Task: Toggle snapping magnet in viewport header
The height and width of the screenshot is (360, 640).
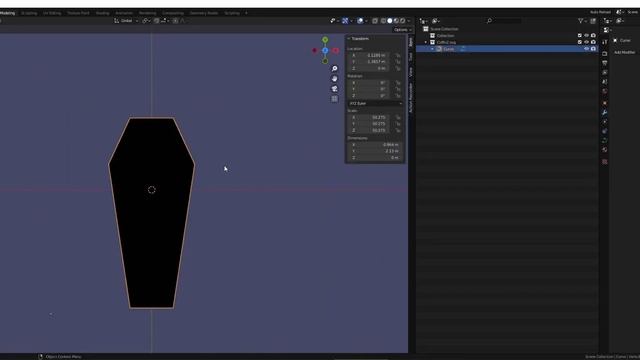Action: click(157, 21)
